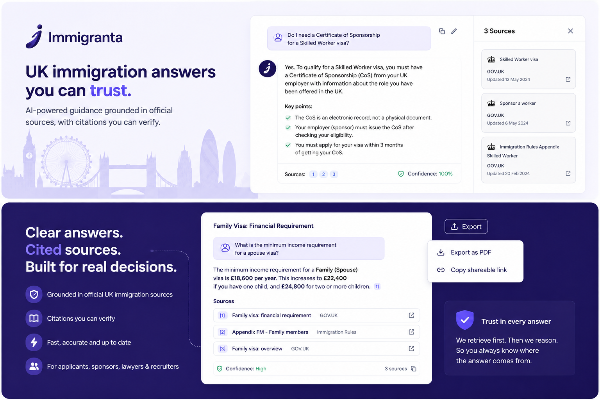The image size is (600, 400).
Task: Open the Family visa overview source
Action: point(316,349)
